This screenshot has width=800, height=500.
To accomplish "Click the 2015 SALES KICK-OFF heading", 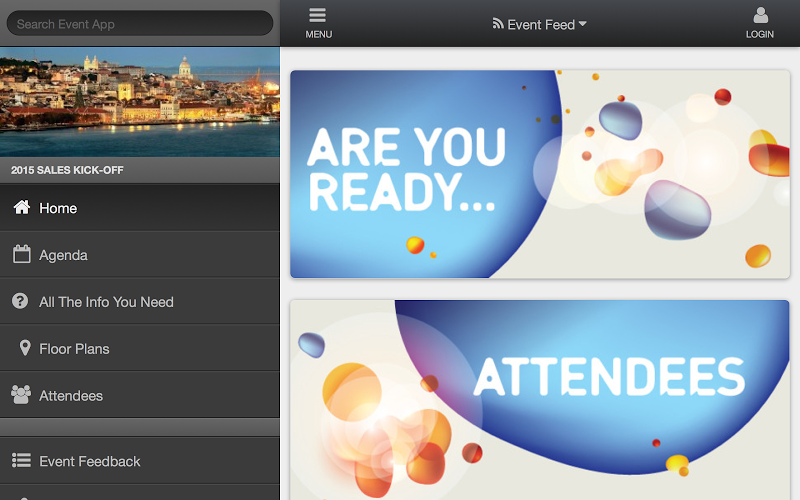I will coord(67,170).
